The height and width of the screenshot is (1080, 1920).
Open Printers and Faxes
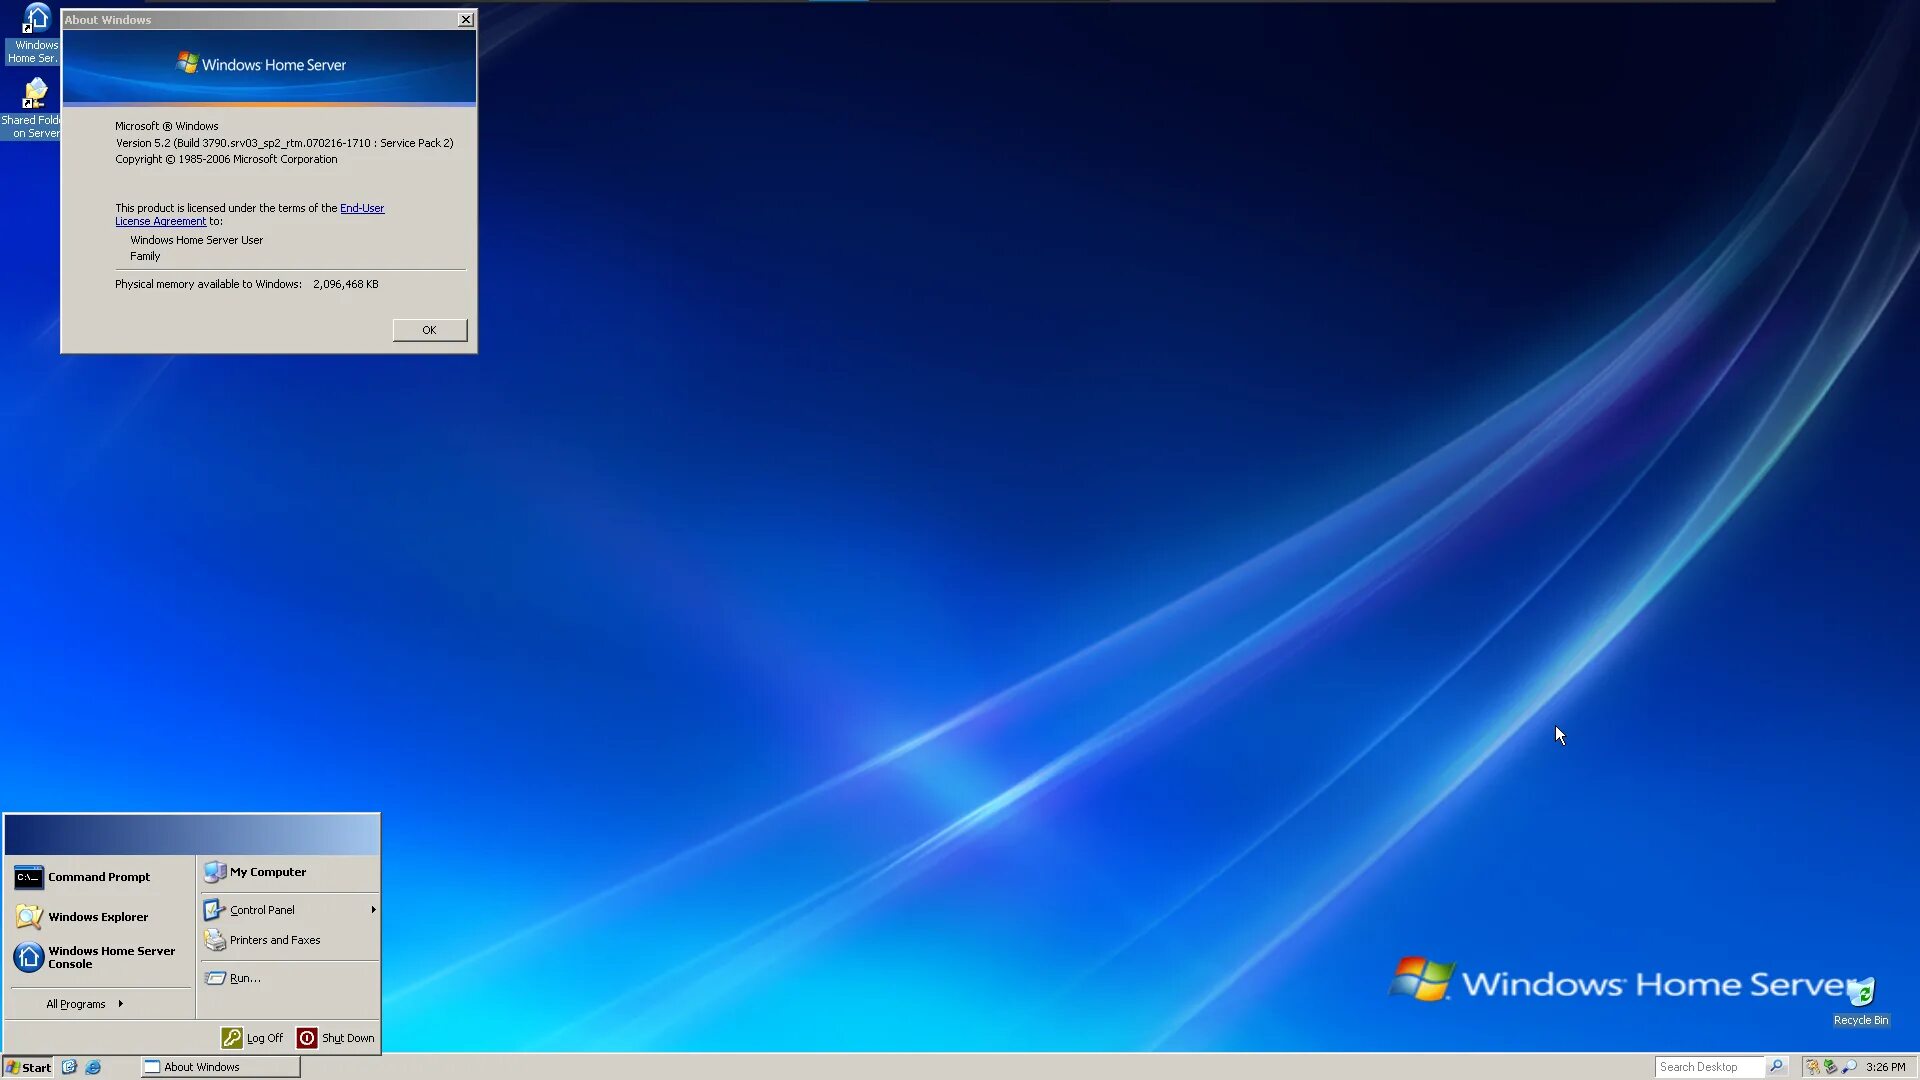274,940
